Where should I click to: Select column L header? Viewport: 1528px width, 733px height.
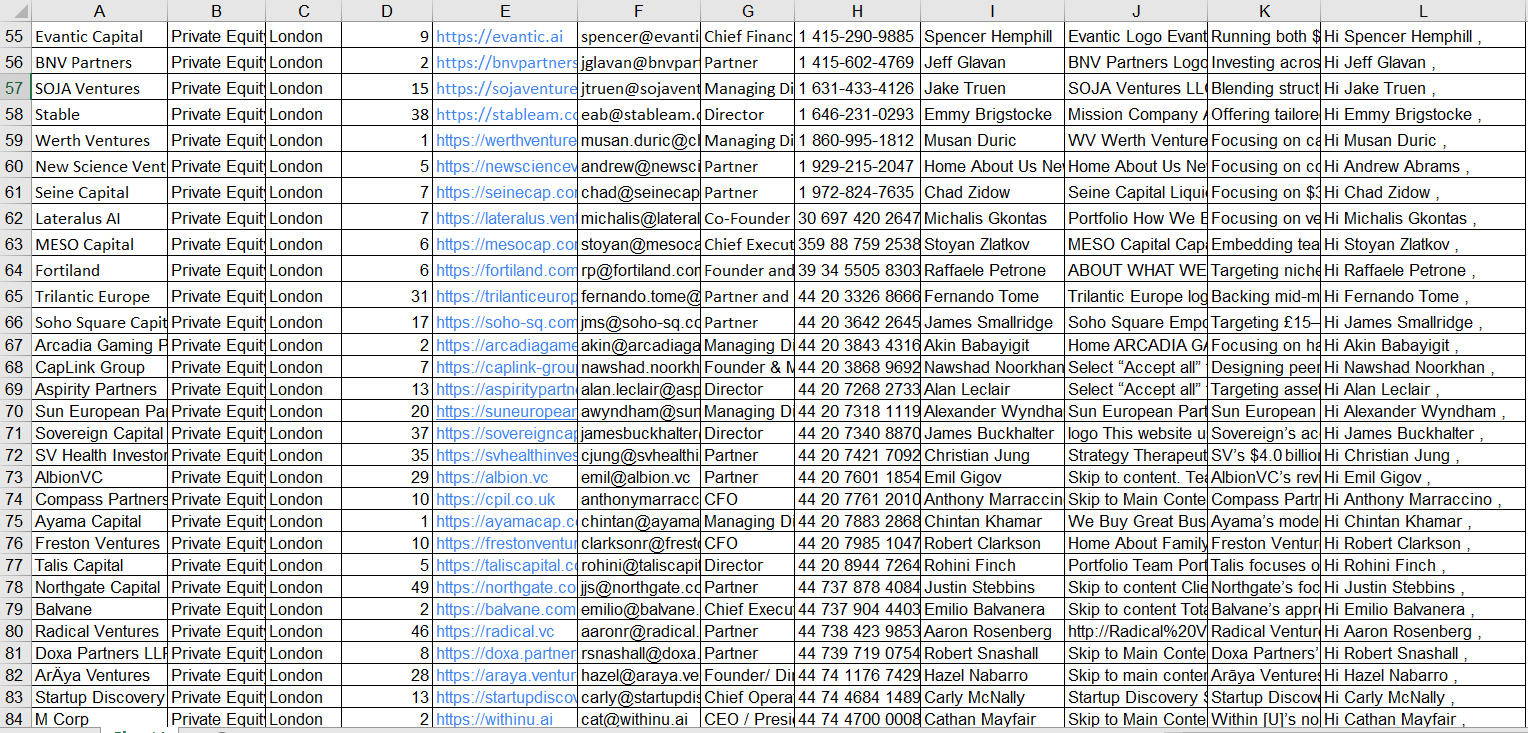pyautogui.click(x=1422, y=11)
